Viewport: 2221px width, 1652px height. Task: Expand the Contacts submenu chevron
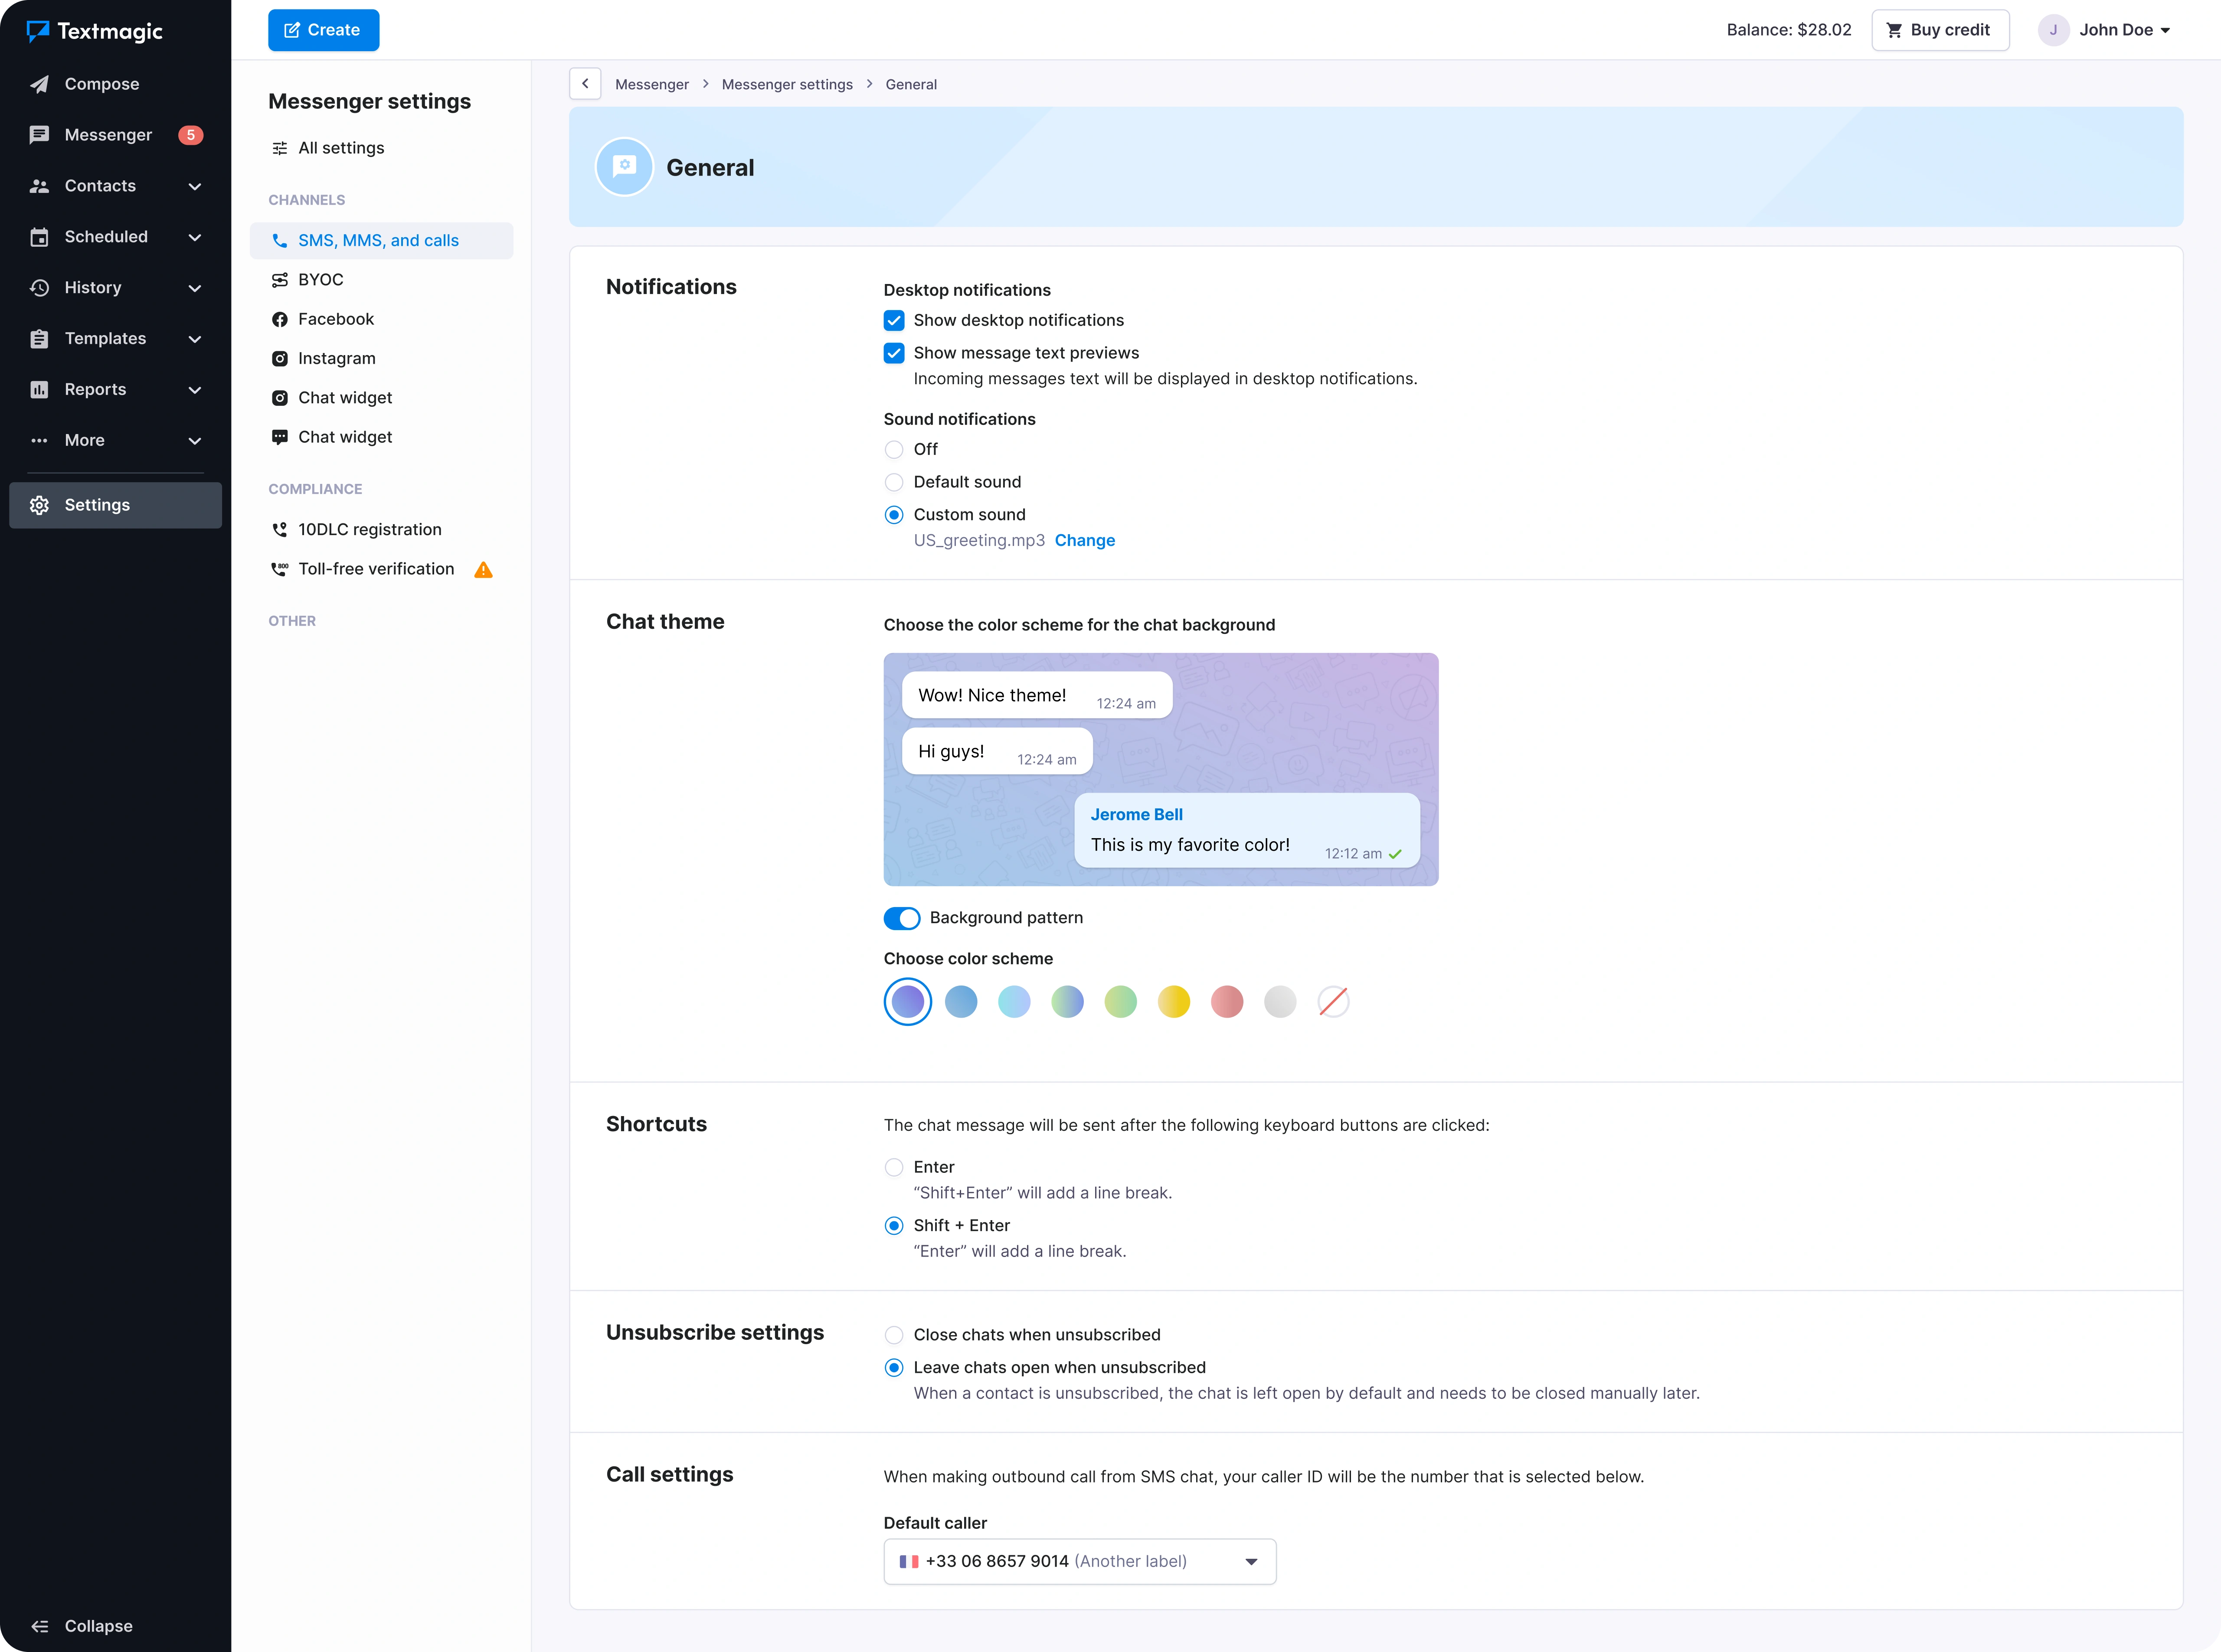[195, 187]
